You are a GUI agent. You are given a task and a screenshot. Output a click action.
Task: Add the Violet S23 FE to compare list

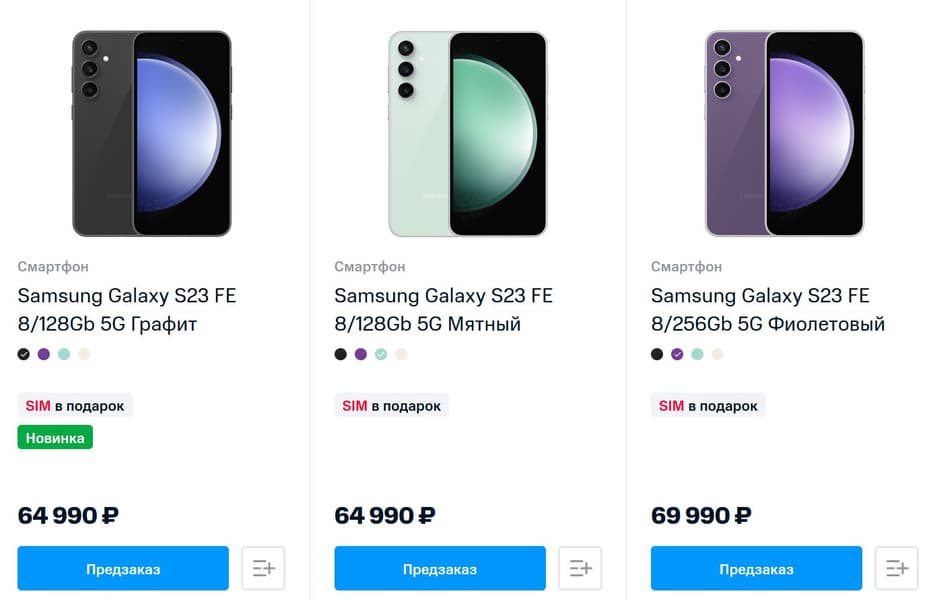[x=896, y=568]
